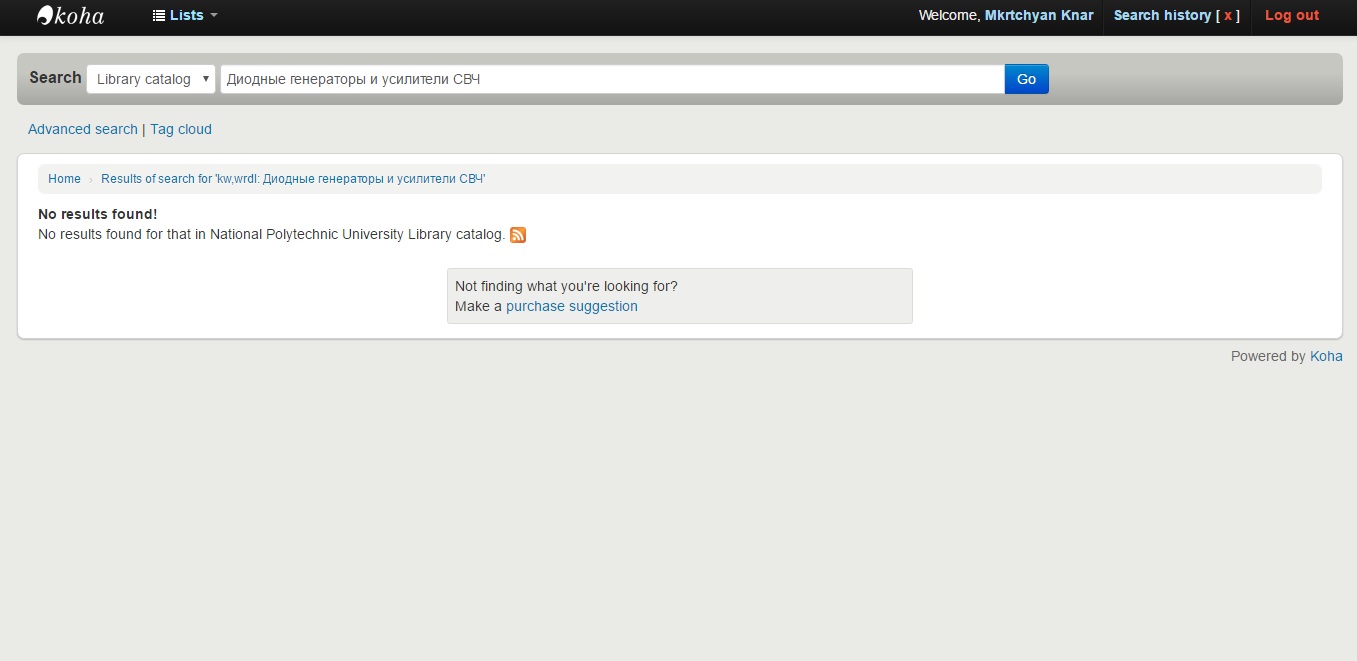The height and width of the screenshot is (661, 1357).
Task: Open the Mkrtchyan Knar user account page
Action: tap(1038, 16)
